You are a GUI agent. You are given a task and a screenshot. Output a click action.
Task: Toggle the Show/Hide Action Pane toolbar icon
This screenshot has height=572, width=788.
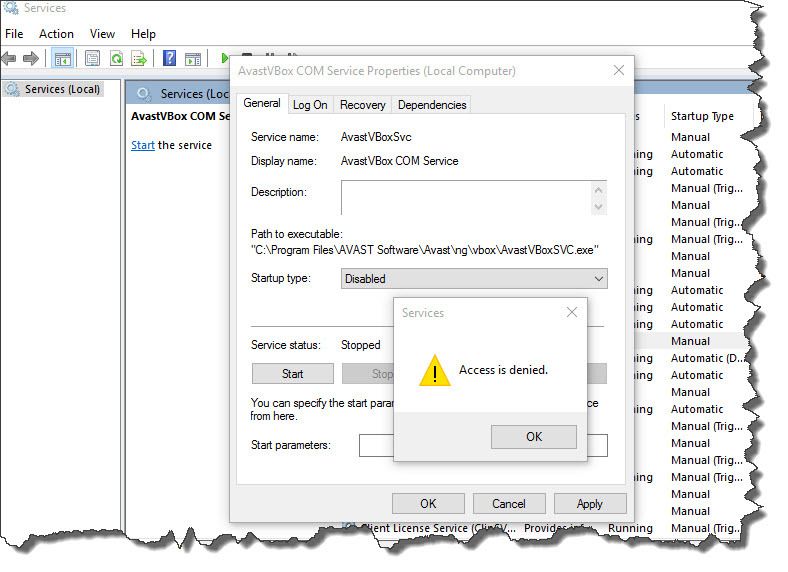193,58
